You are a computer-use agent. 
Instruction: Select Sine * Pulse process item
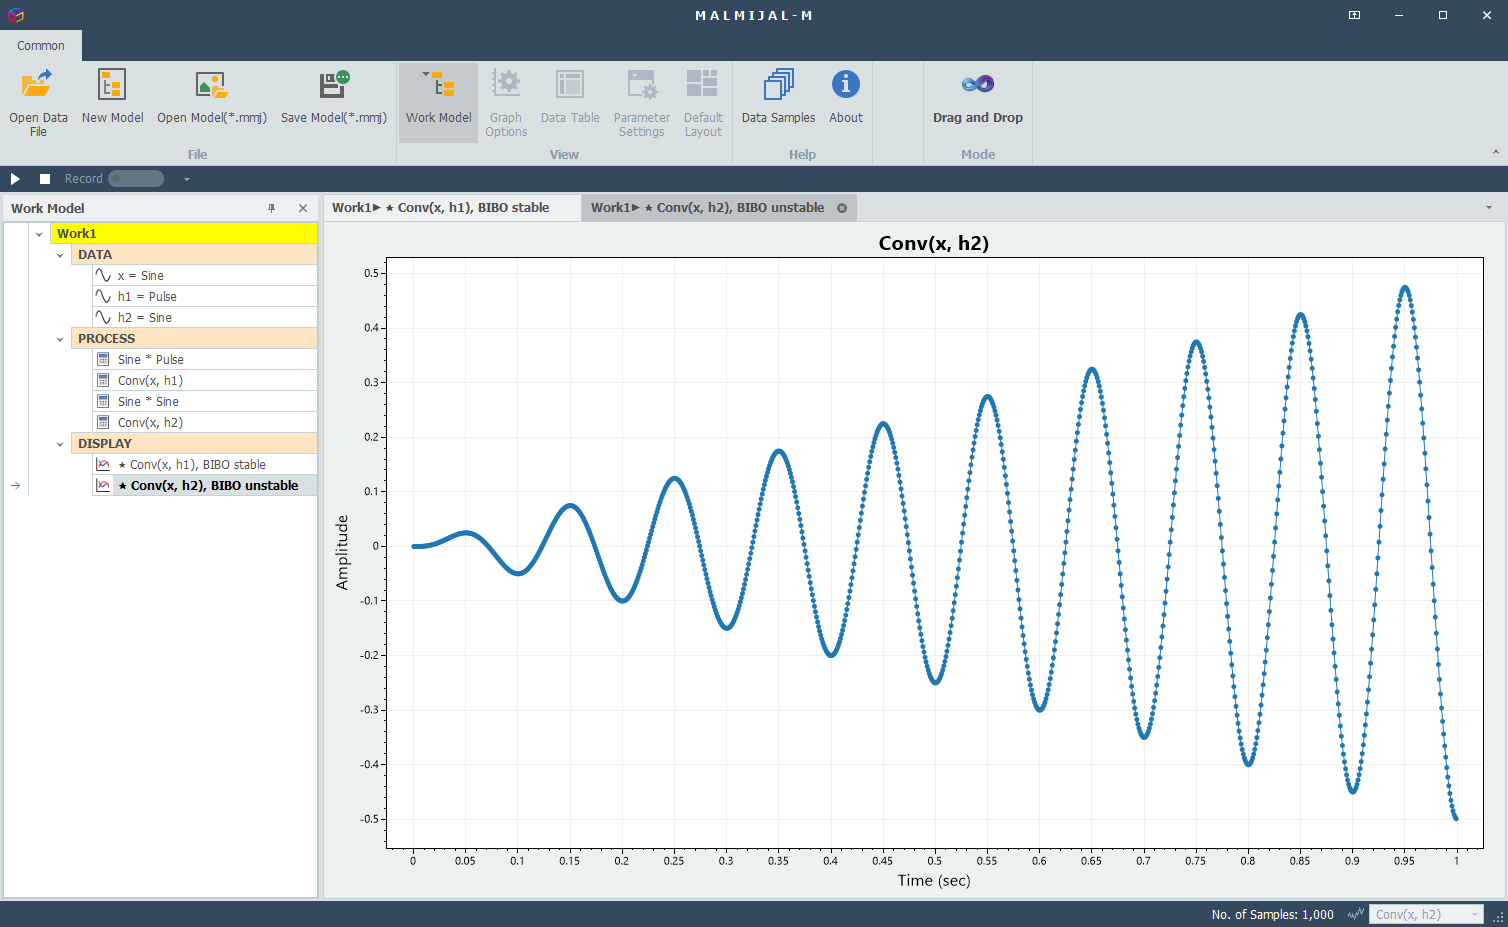205,360
